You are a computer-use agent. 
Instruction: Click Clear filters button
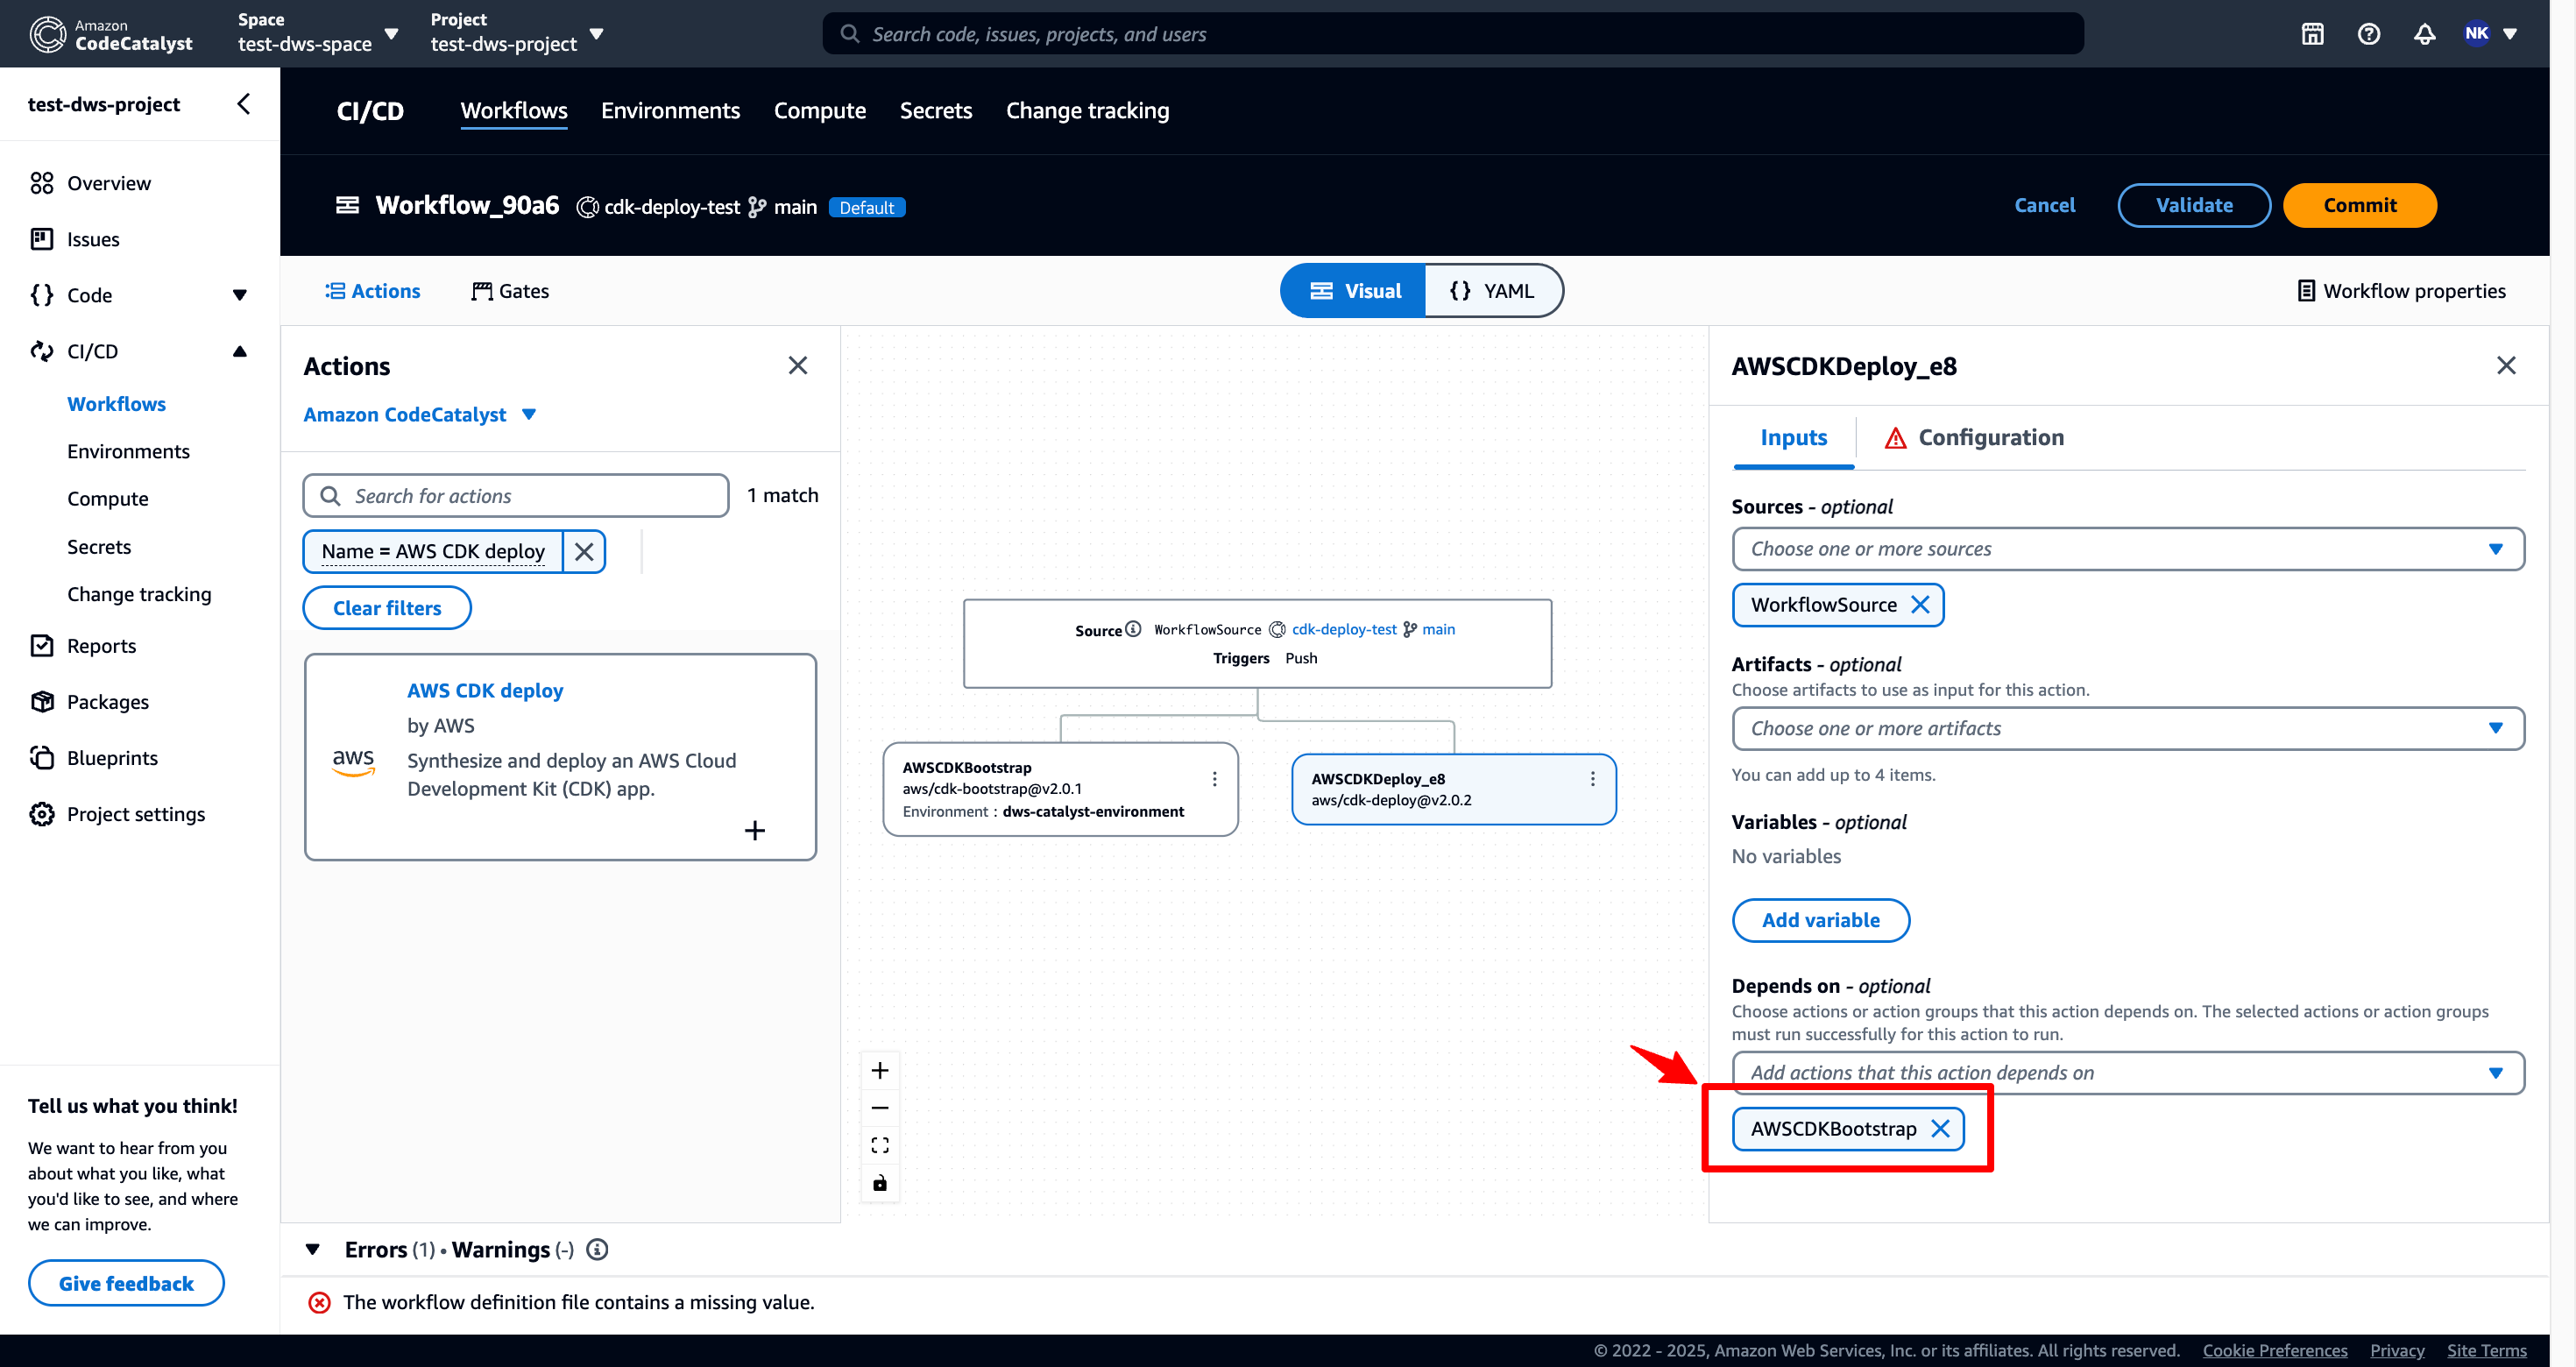[387, 608]
